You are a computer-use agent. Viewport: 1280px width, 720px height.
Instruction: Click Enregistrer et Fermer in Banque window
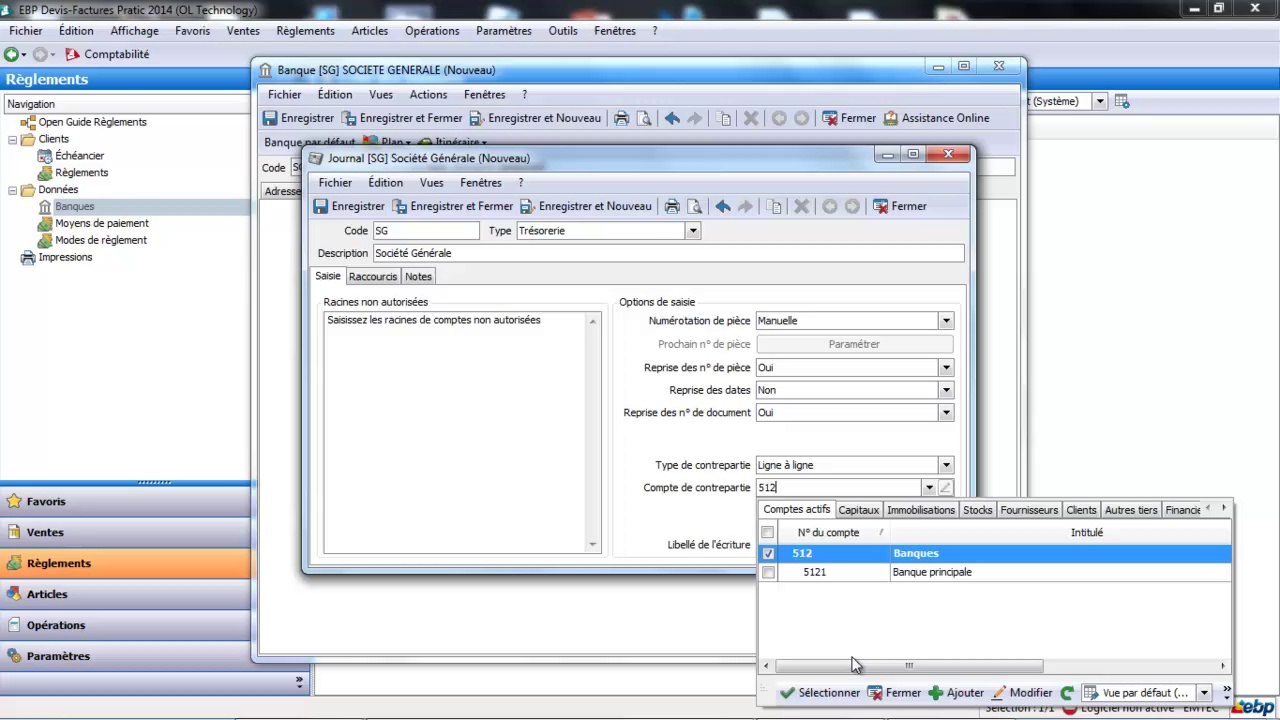401,118
